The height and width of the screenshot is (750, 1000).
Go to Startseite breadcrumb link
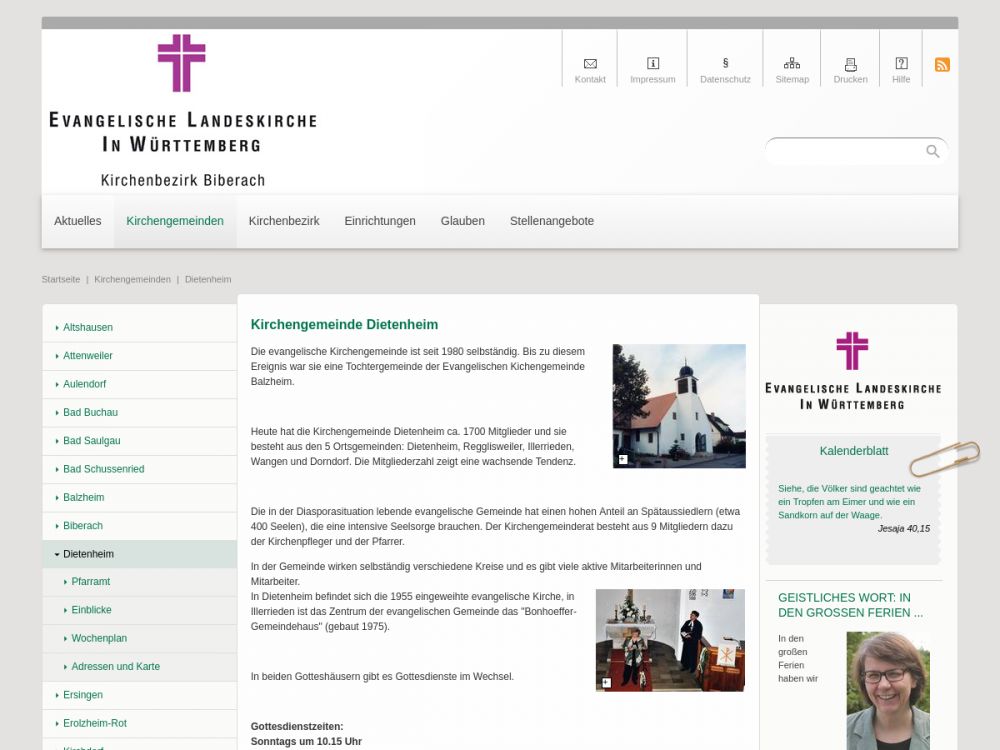tap(61, 279)
